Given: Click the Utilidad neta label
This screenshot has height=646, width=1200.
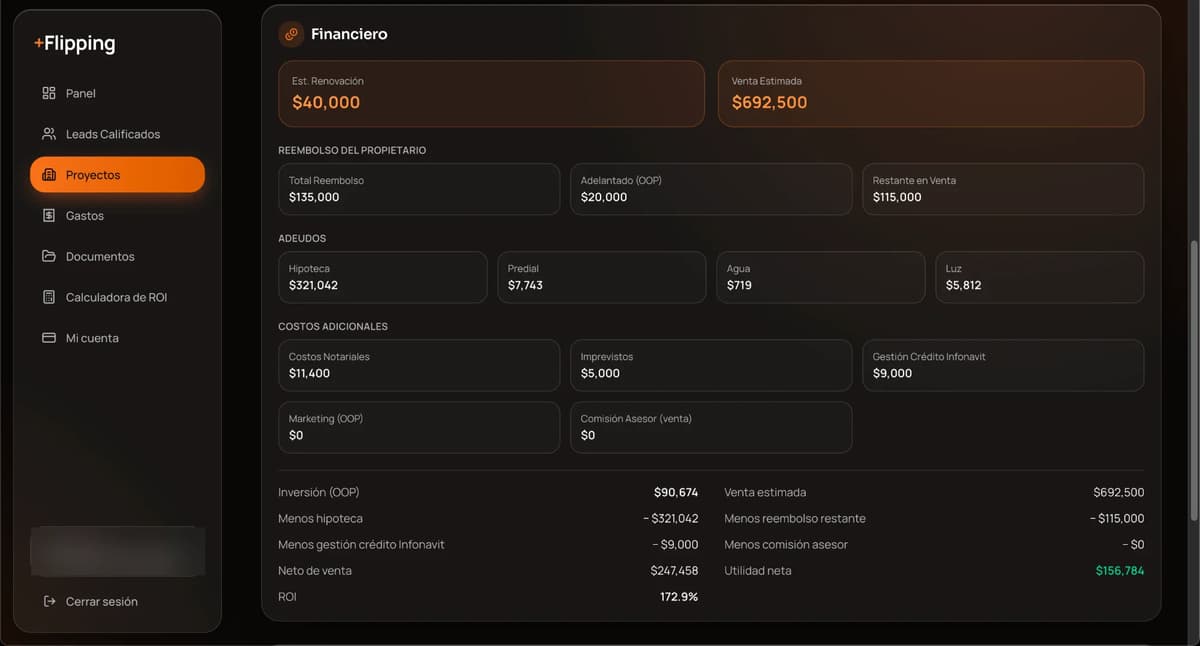Looking at the screenshot, I should tap(758, 570).
